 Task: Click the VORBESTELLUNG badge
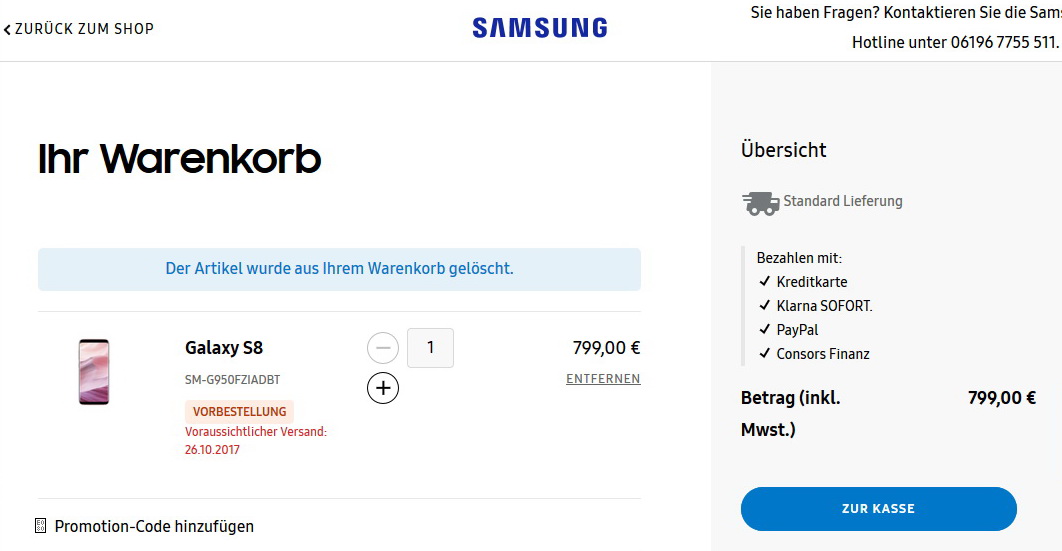(240, 411)
